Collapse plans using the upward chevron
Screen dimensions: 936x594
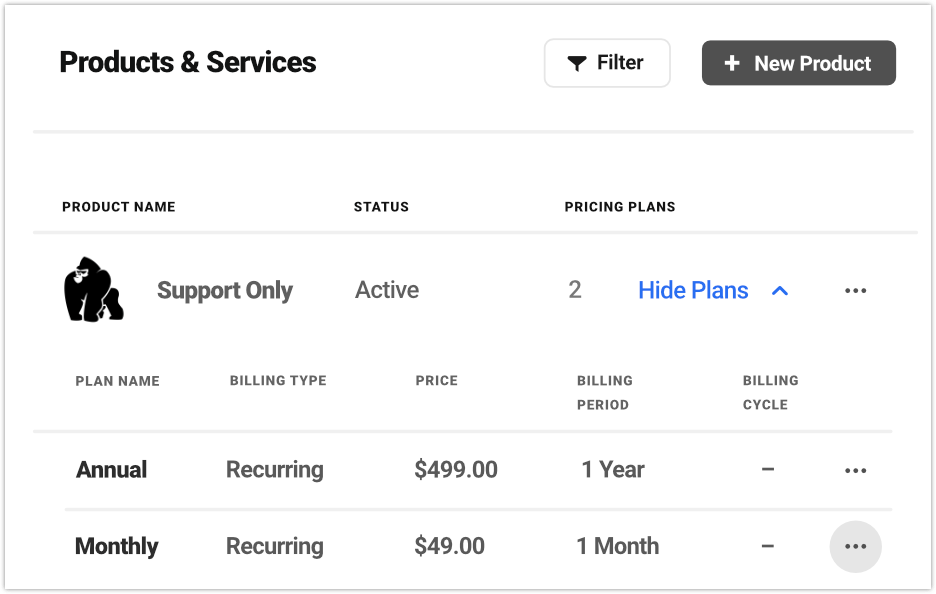780,290
